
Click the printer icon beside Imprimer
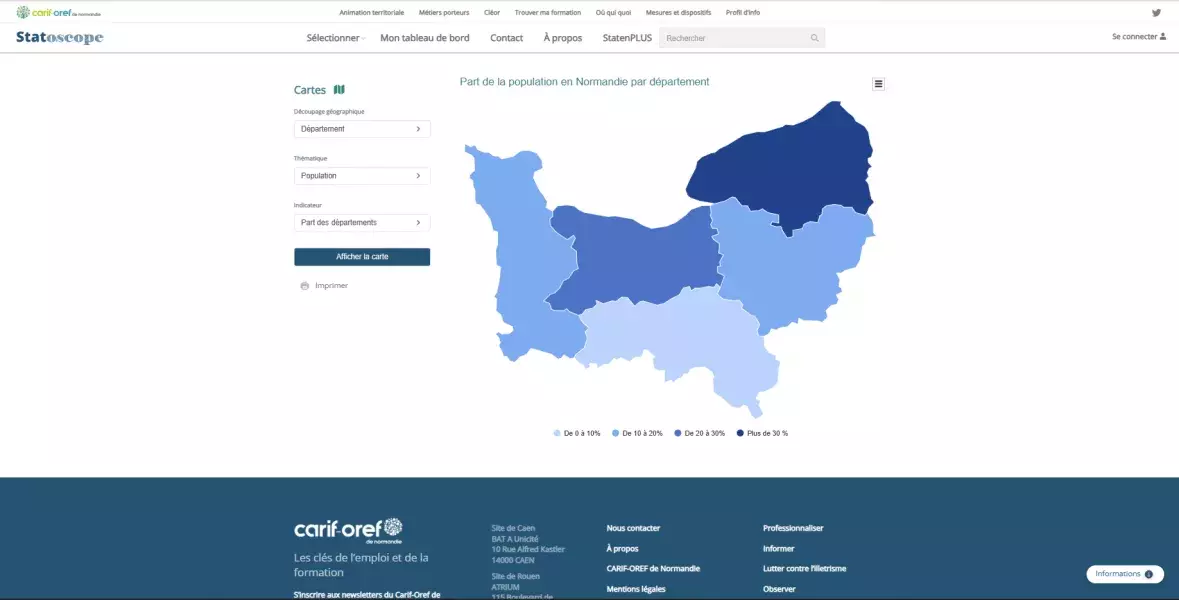tap(305, 286)
